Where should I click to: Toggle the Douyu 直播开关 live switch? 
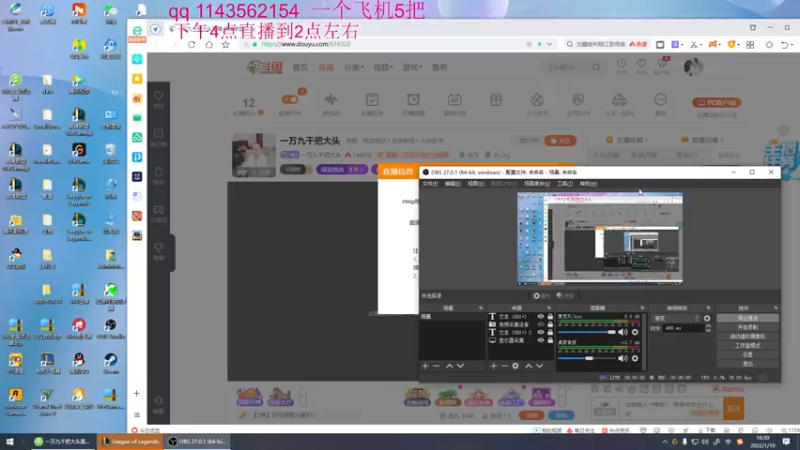pyautogui.click(x=290, y=99)
